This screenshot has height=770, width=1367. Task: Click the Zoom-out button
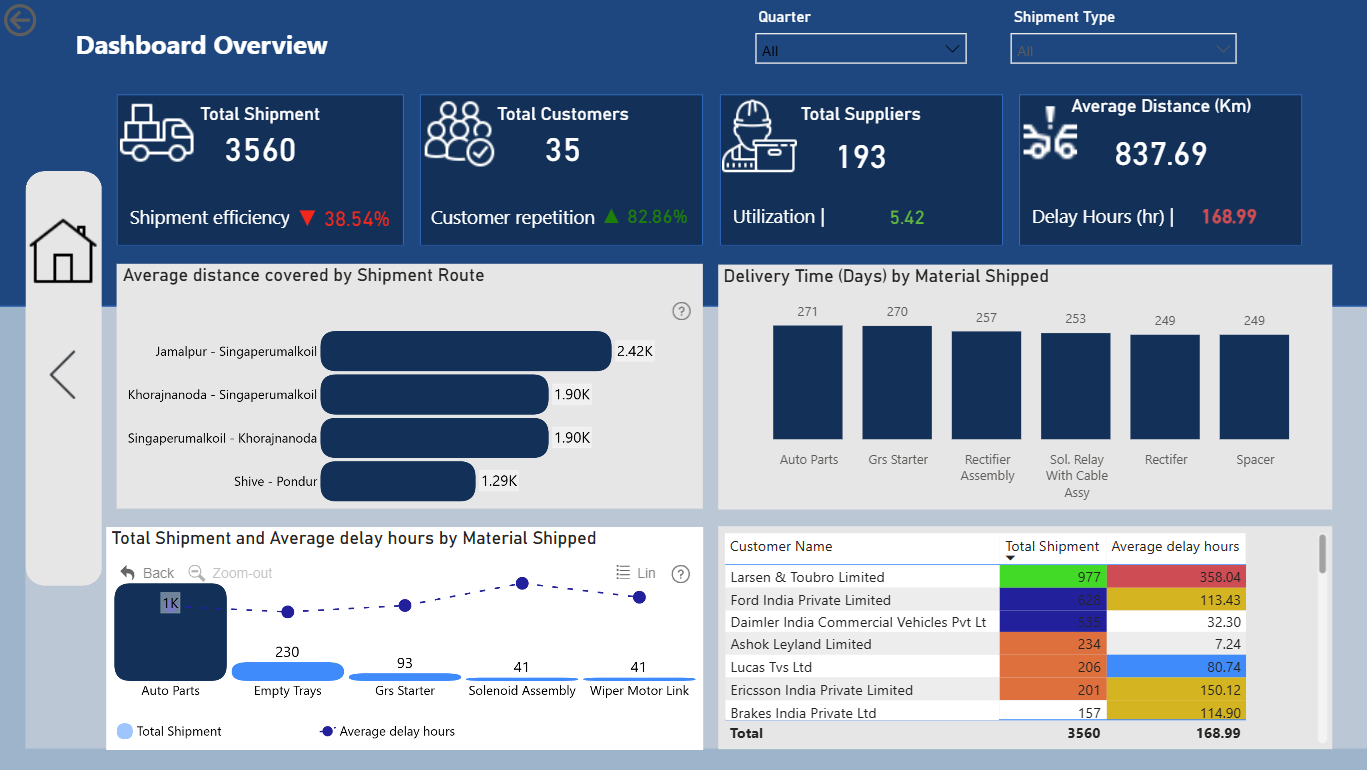pyautogui.click(x=230, y=573)
